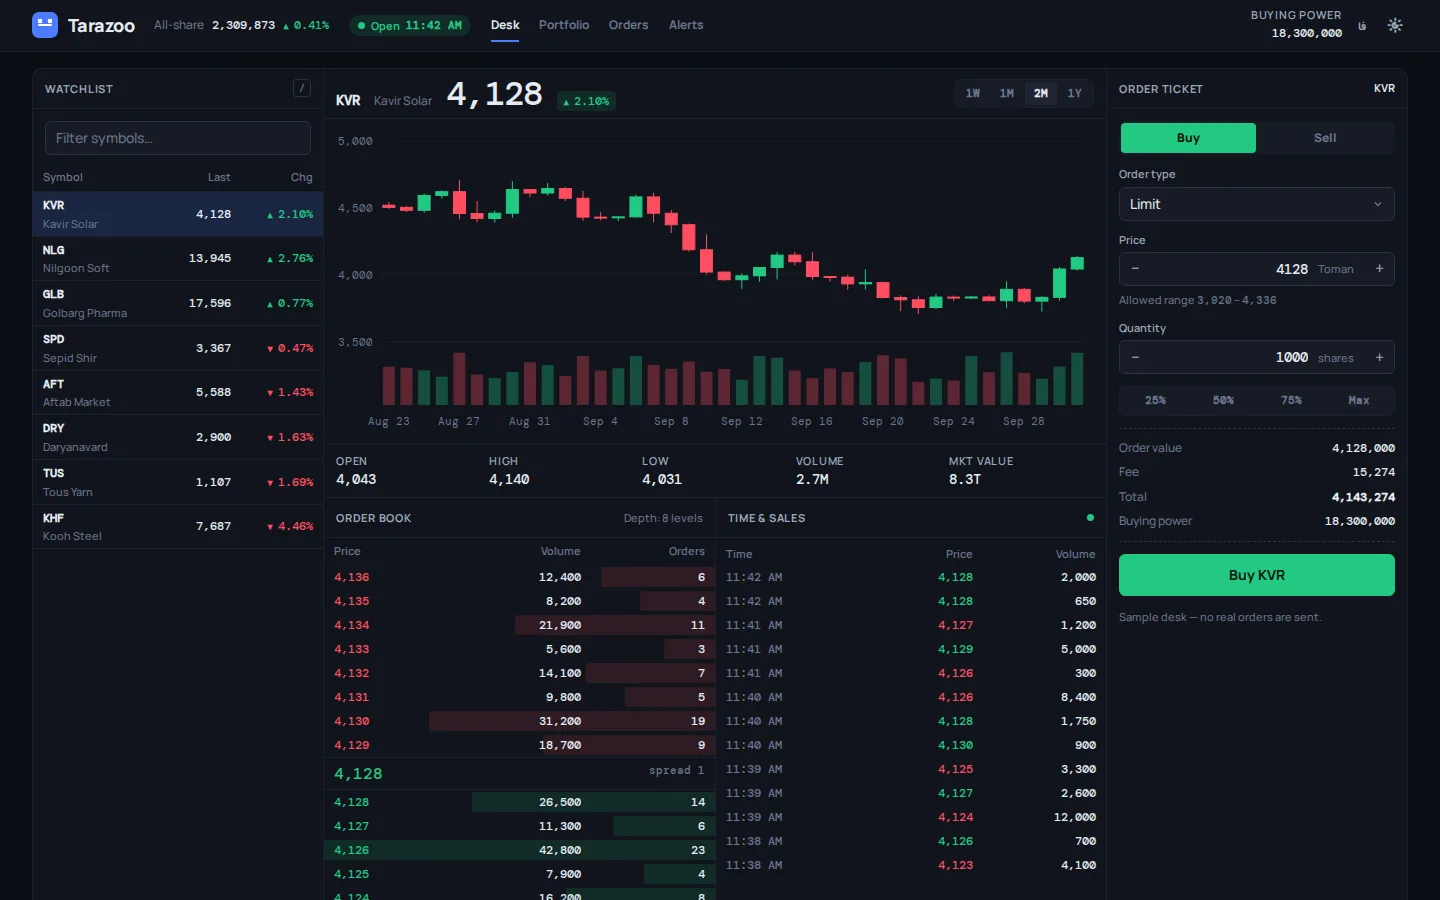This screenshot has height=900, width=1440.
Task: Click the All-share index value 2,309,873
Action: (x=243, y=25)
